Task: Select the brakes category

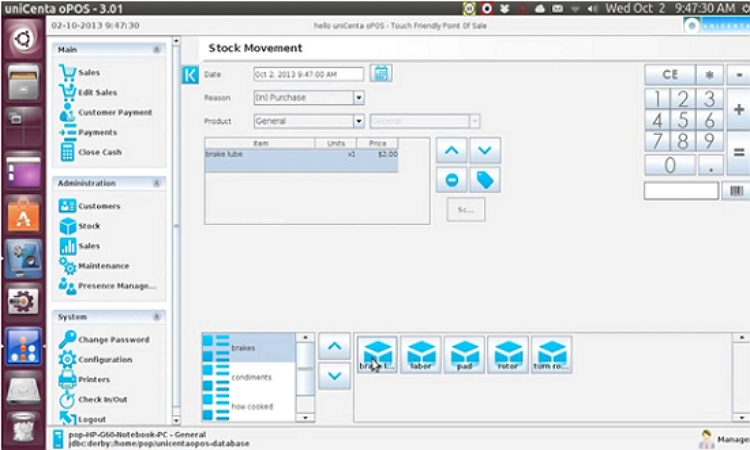Action: [x=249, y=348]
